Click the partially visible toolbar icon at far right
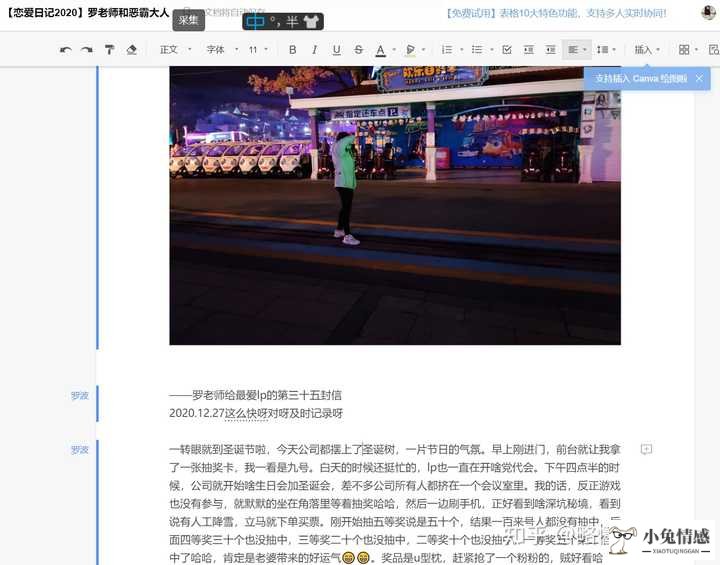This screenshot has width=720, height=565. tap(714, 50)
